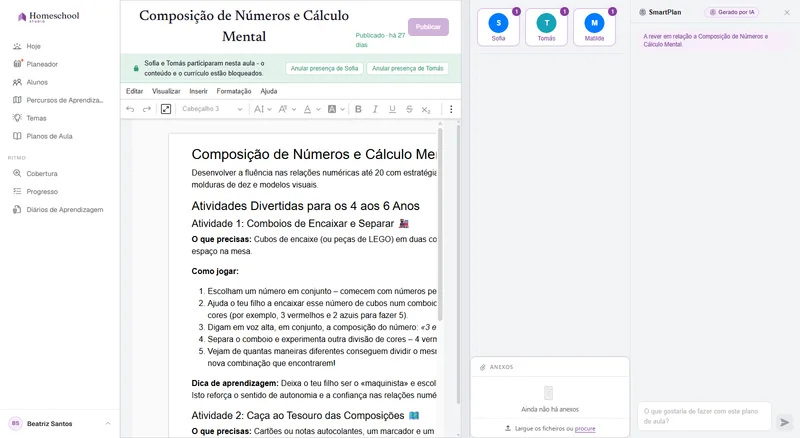Open the Progresso view
The image size is (800, 438).
tap(42, 191)
